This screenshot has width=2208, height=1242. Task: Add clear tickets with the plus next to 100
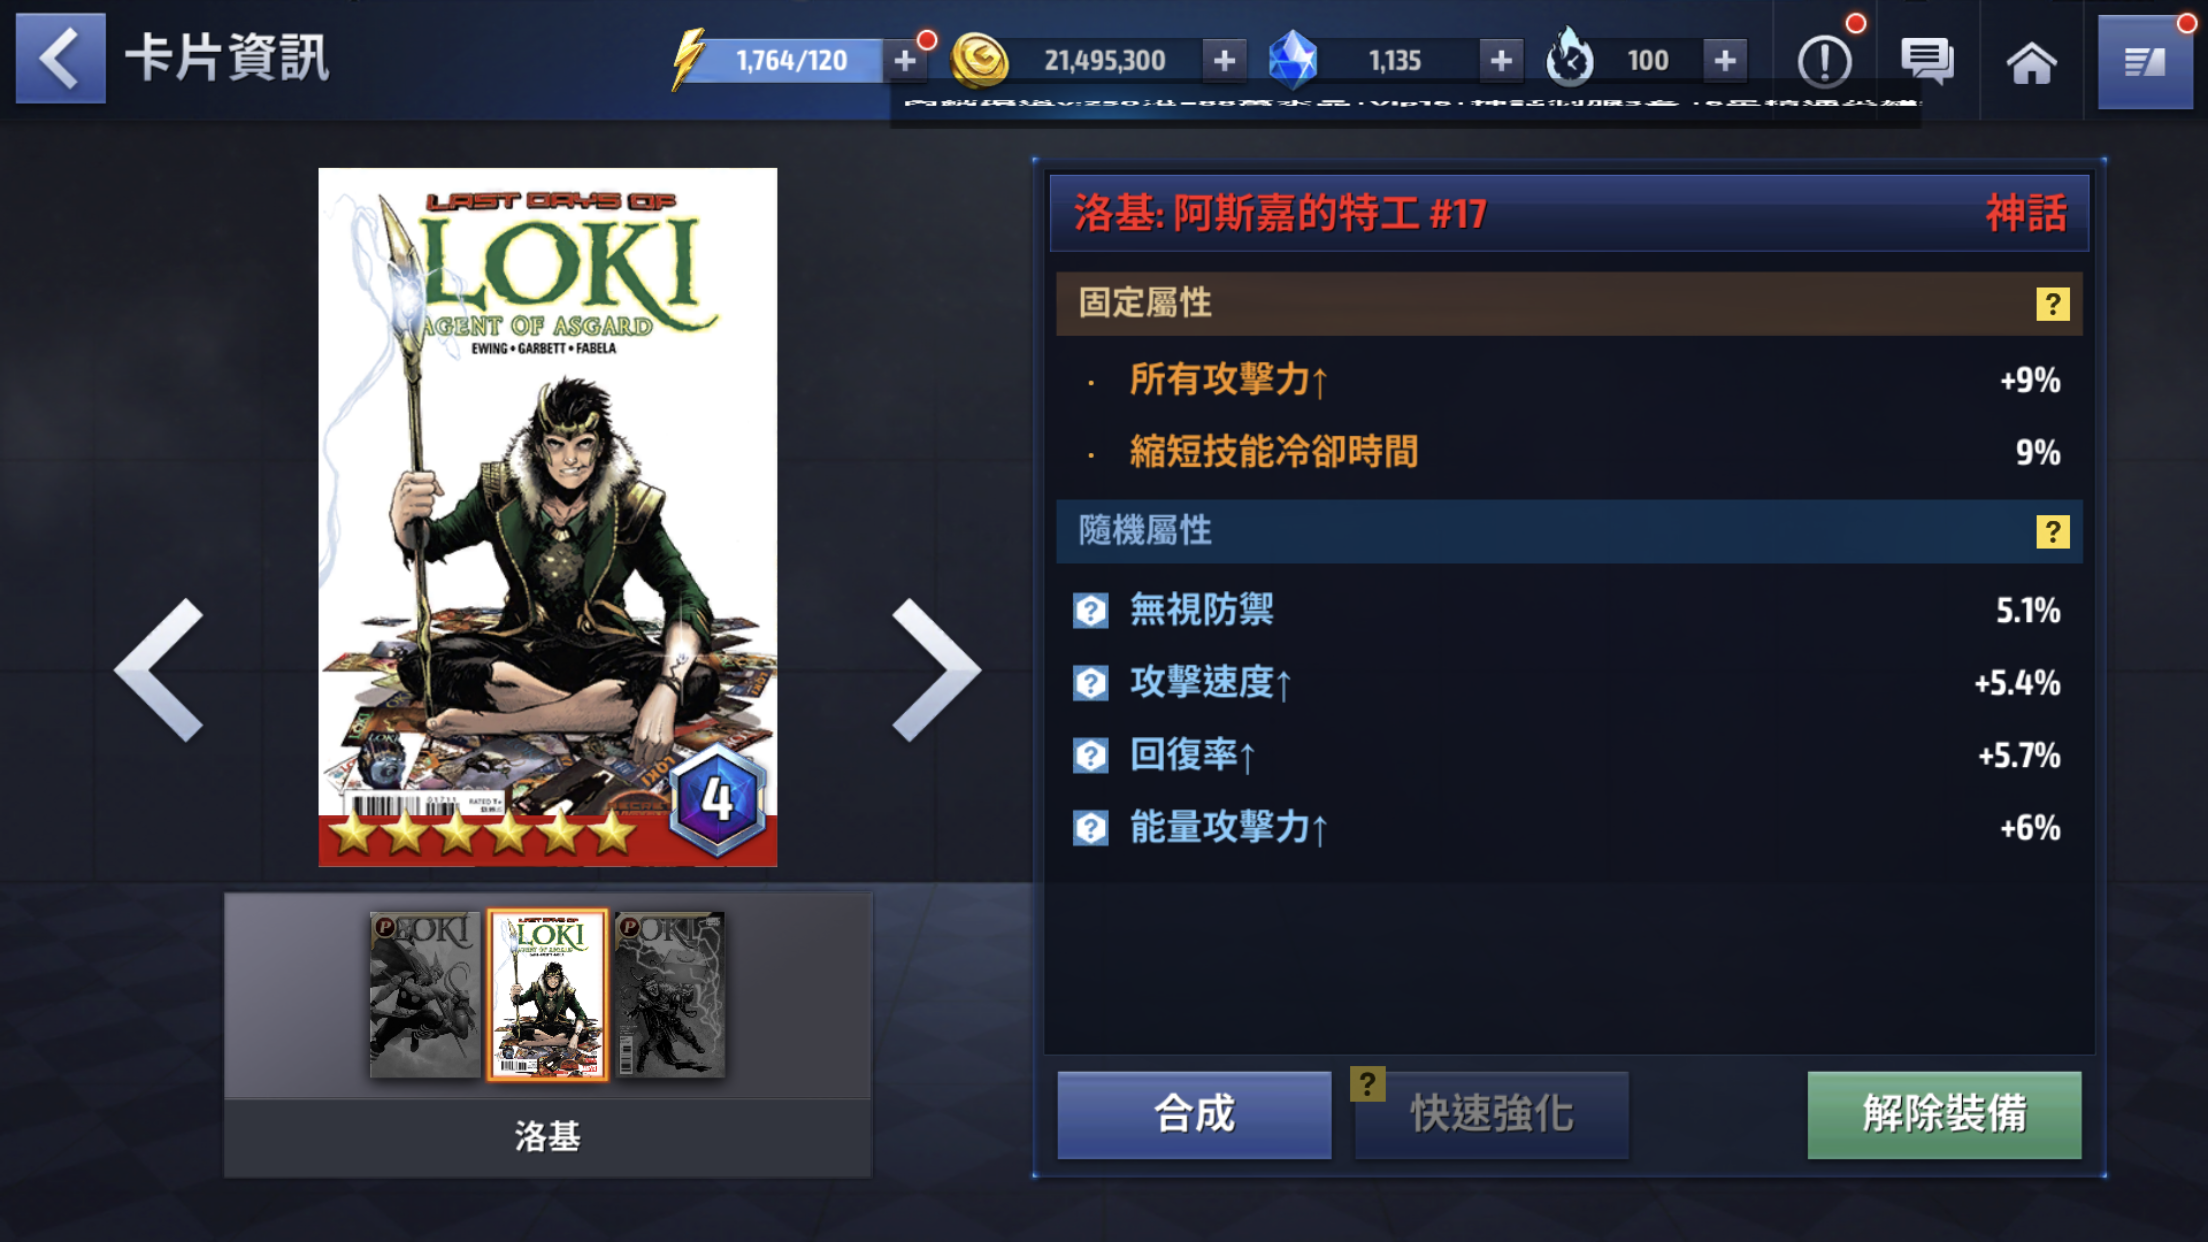click(1725, 61)
